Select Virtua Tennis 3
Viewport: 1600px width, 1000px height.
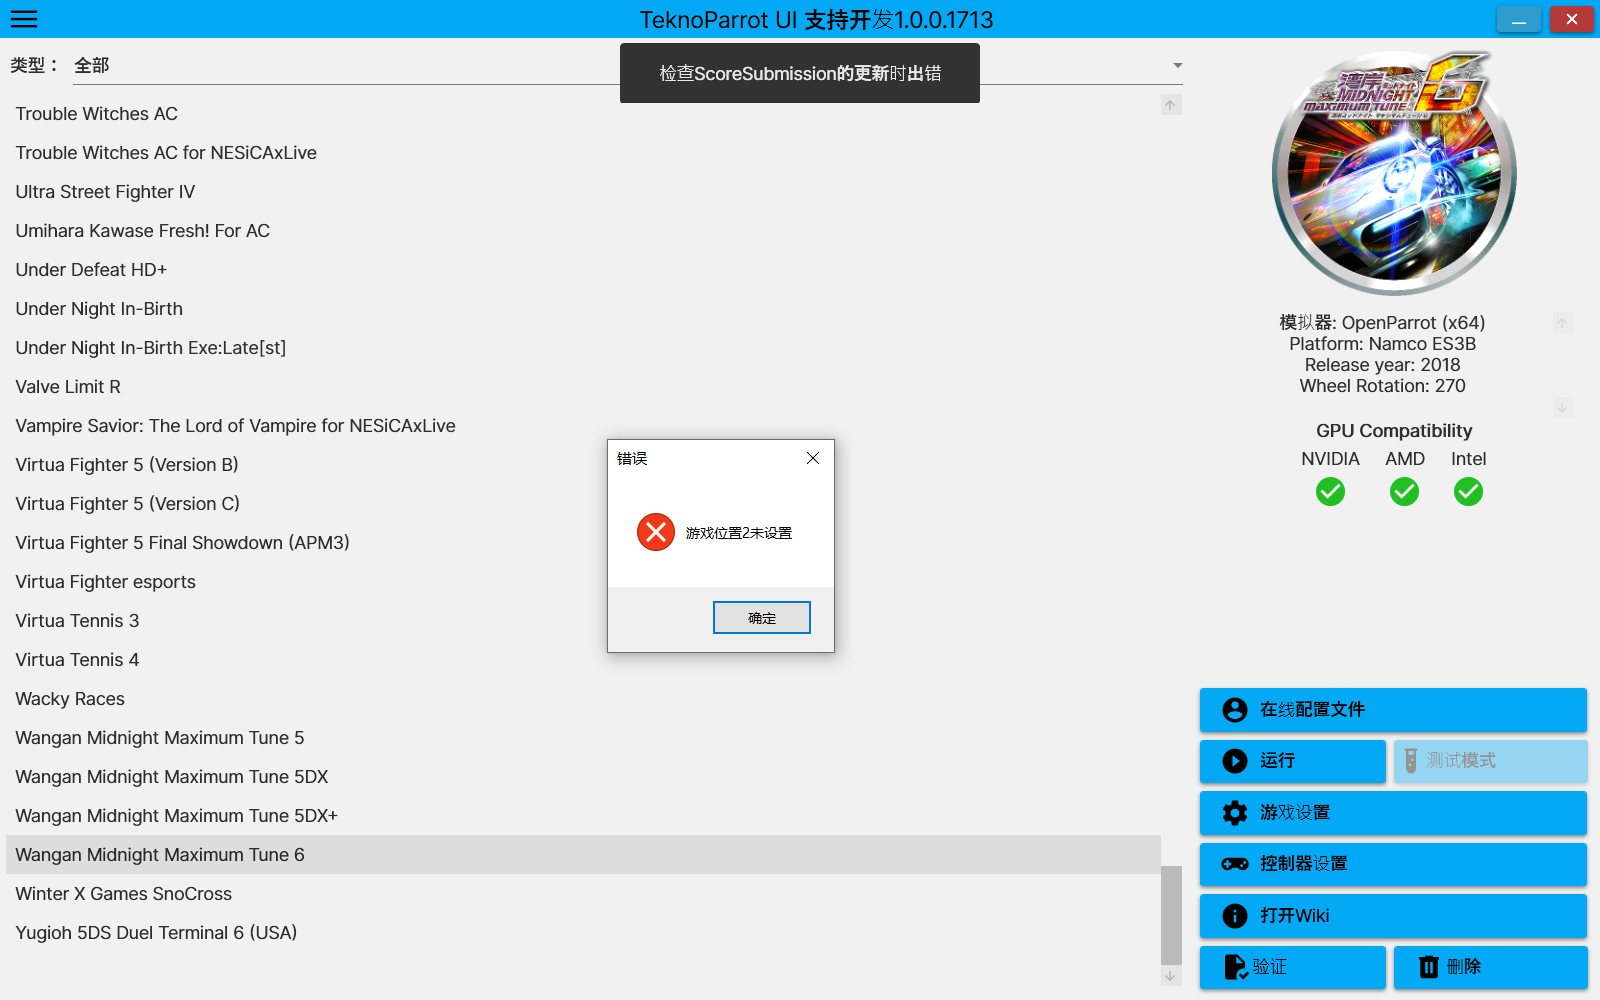pos(583,621)
